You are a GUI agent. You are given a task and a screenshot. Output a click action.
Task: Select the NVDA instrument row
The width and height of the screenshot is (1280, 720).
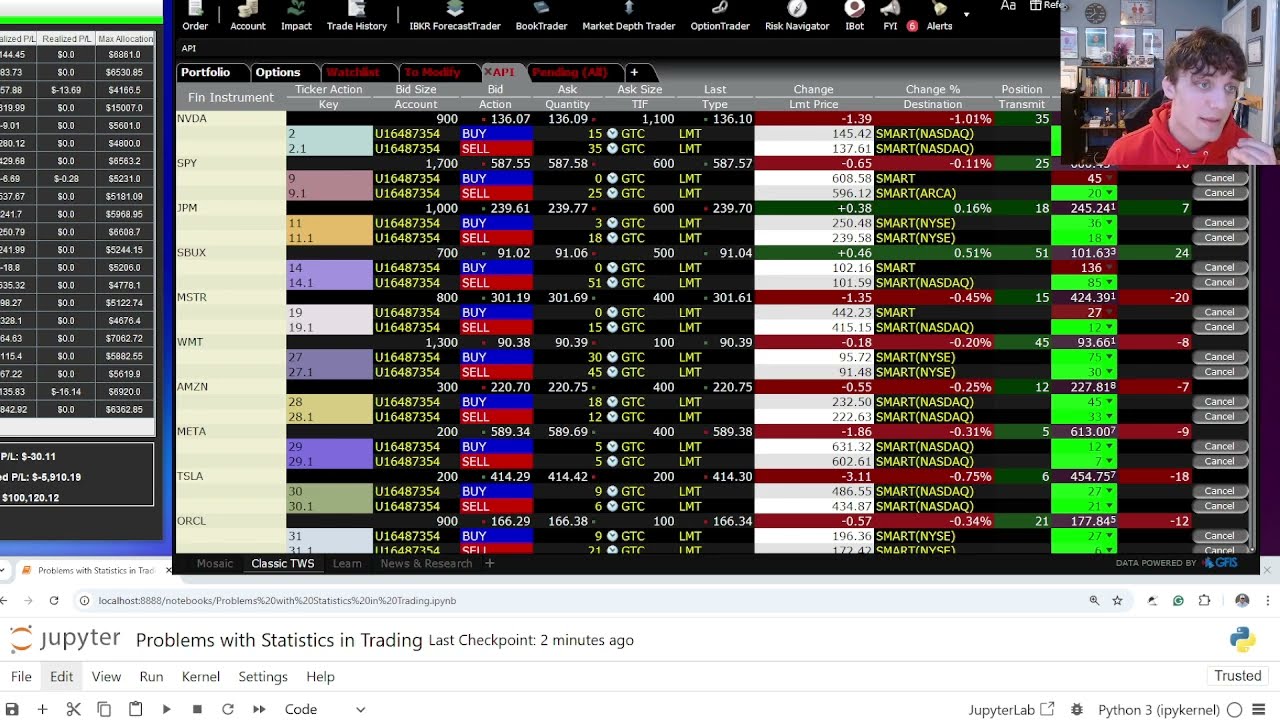[230, 118]
